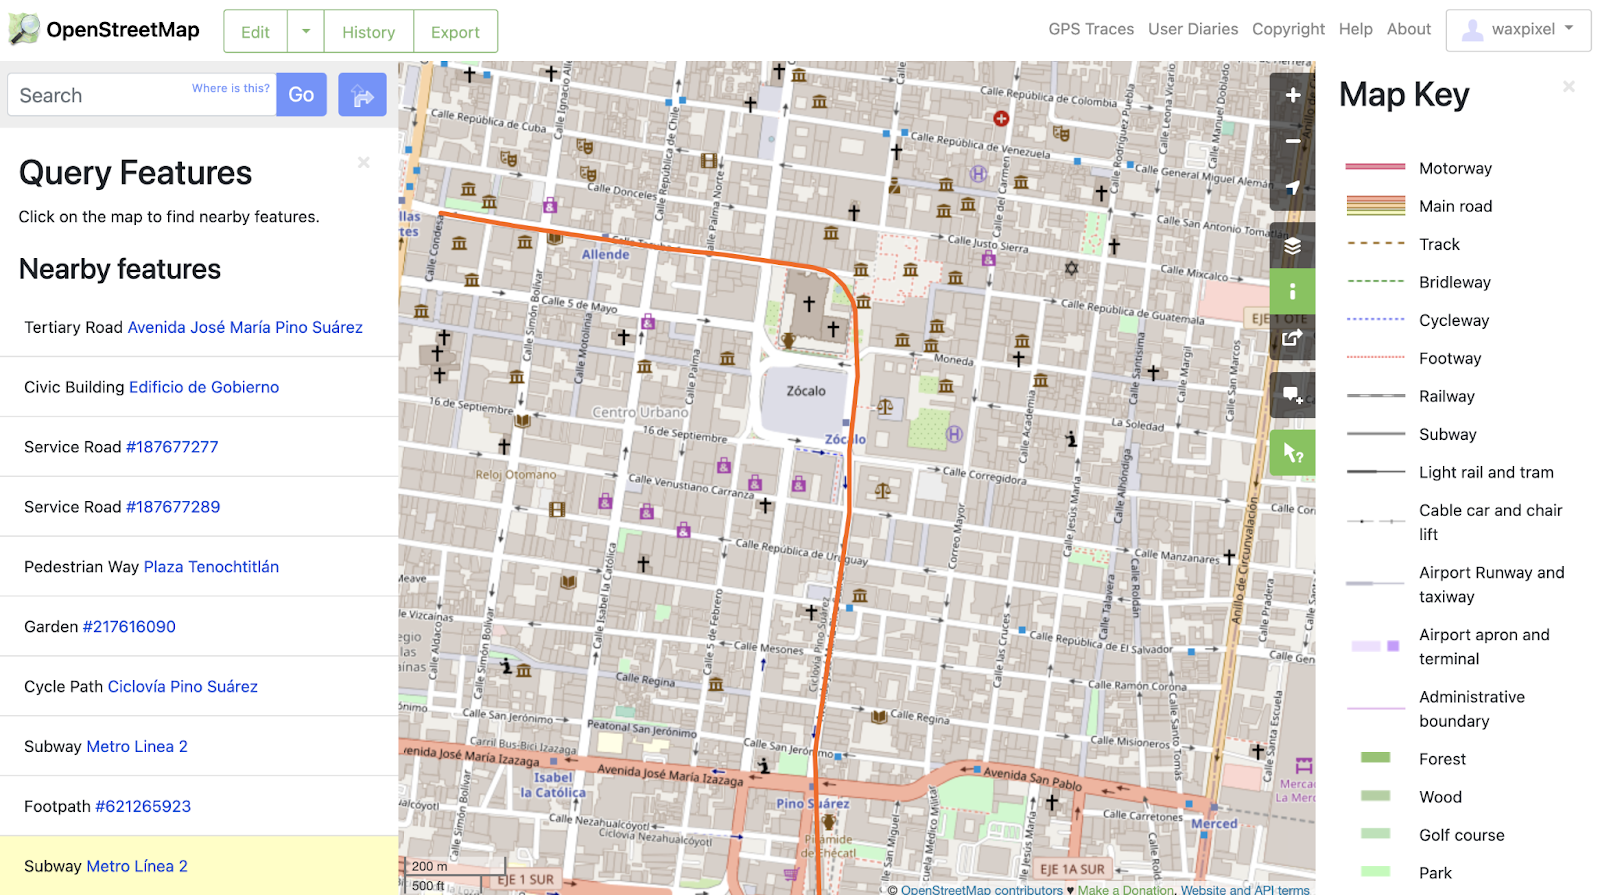The image size is (1600, 895).
Task: Click the 'Where is this?' link
Action: [231, 88]
